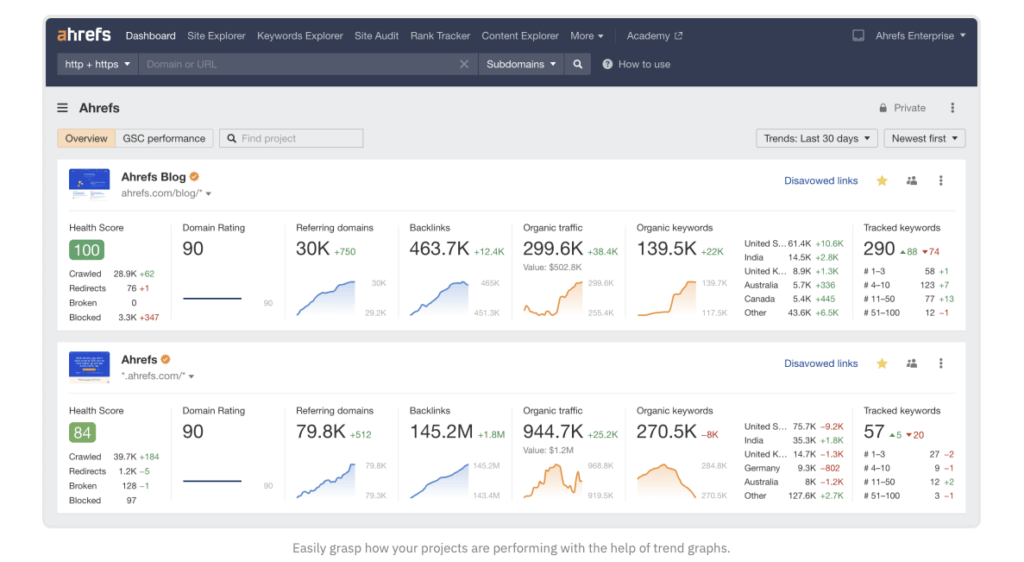Click the monitor icon in top navigation
The height and width of the screenshot is (562, 1024).
pyautogui.click(x=858, y=36)
